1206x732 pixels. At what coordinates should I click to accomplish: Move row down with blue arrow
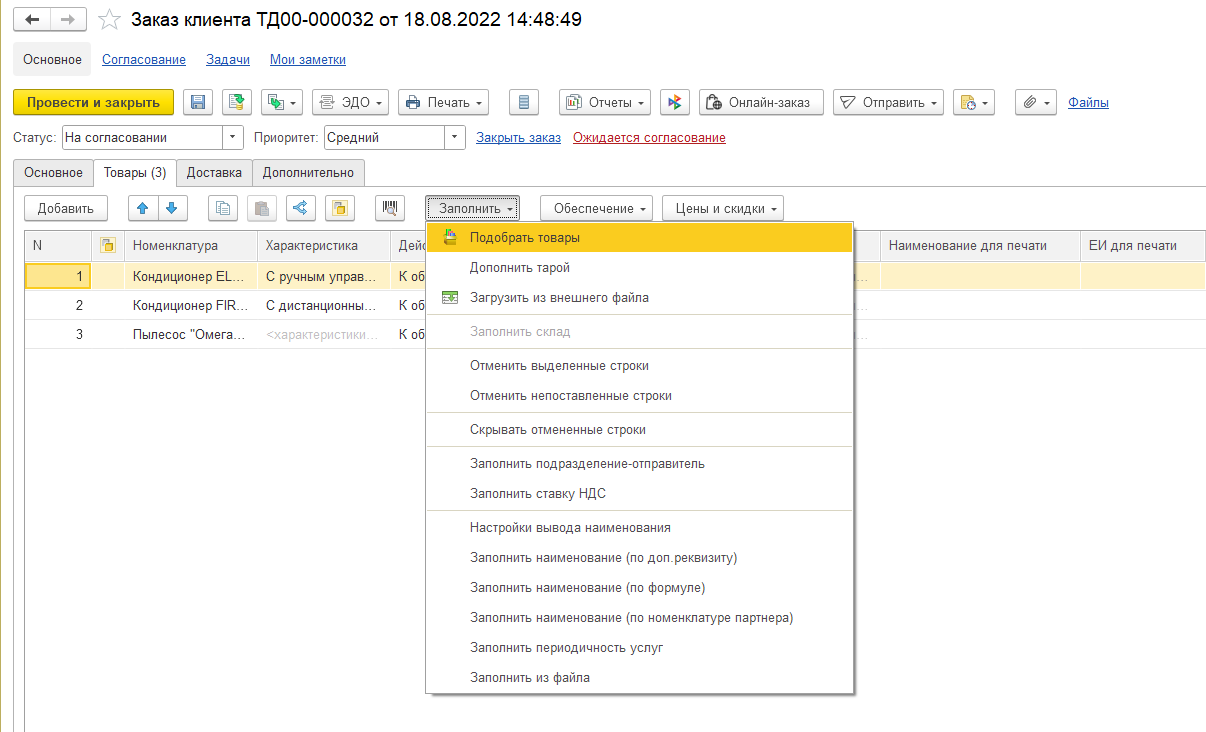[x=172, y=208]
